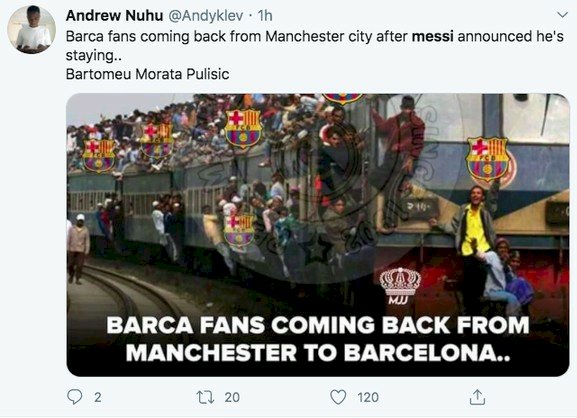Open the train meme image

click(318, 235)
